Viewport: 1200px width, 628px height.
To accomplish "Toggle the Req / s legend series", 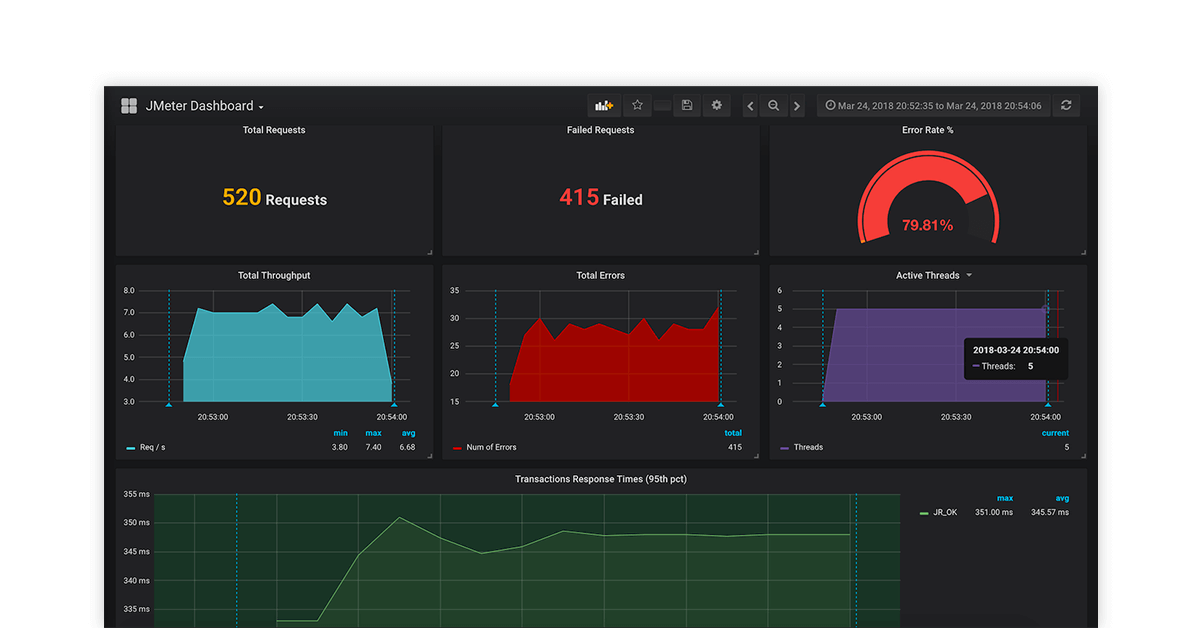I will pos(152,447).
